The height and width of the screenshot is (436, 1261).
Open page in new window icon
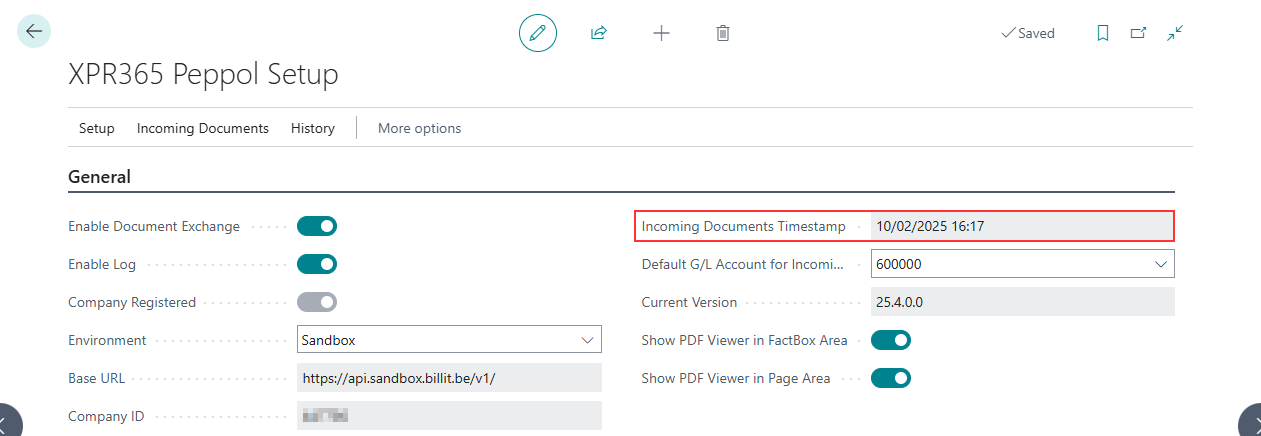pyautogui.click(x=1138, y=33)
